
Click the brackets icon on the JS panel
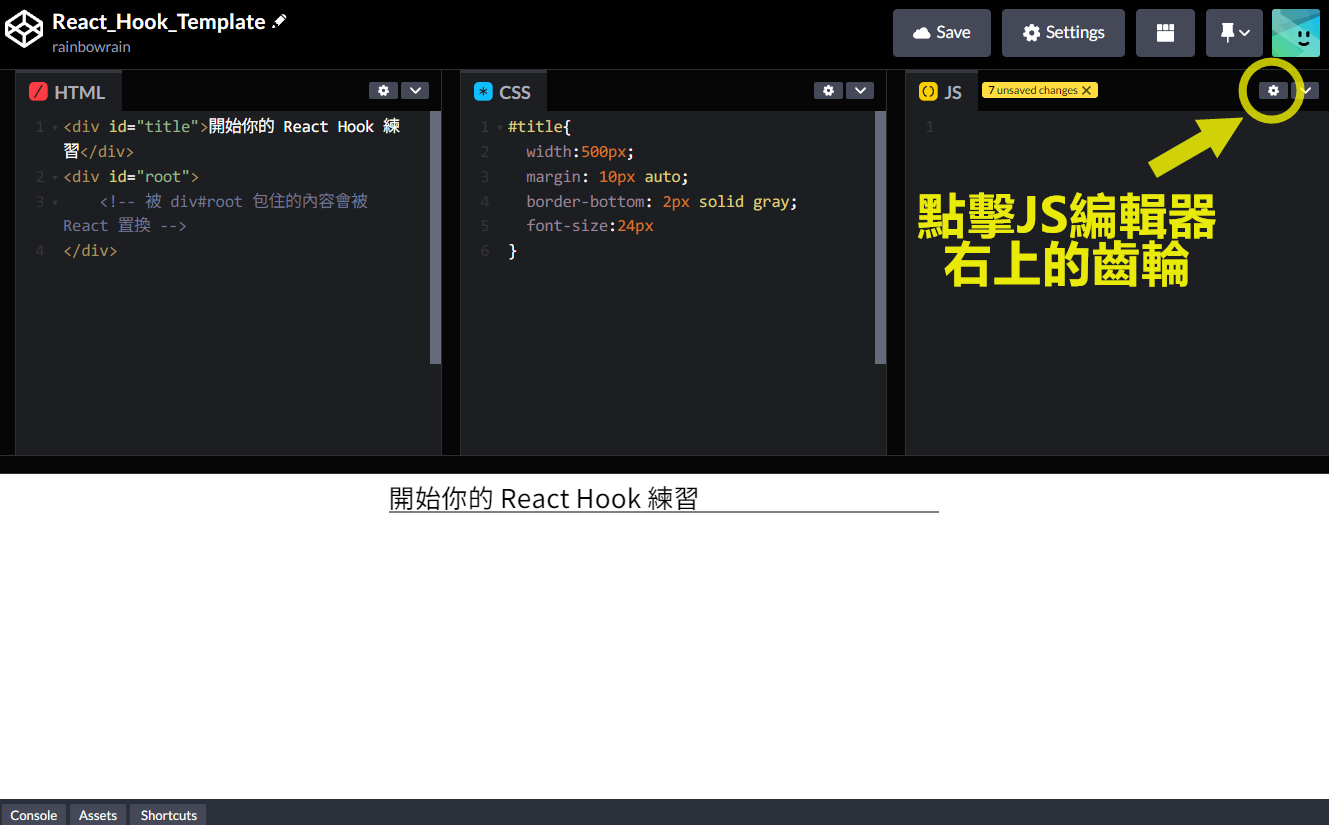click(928, 91)
